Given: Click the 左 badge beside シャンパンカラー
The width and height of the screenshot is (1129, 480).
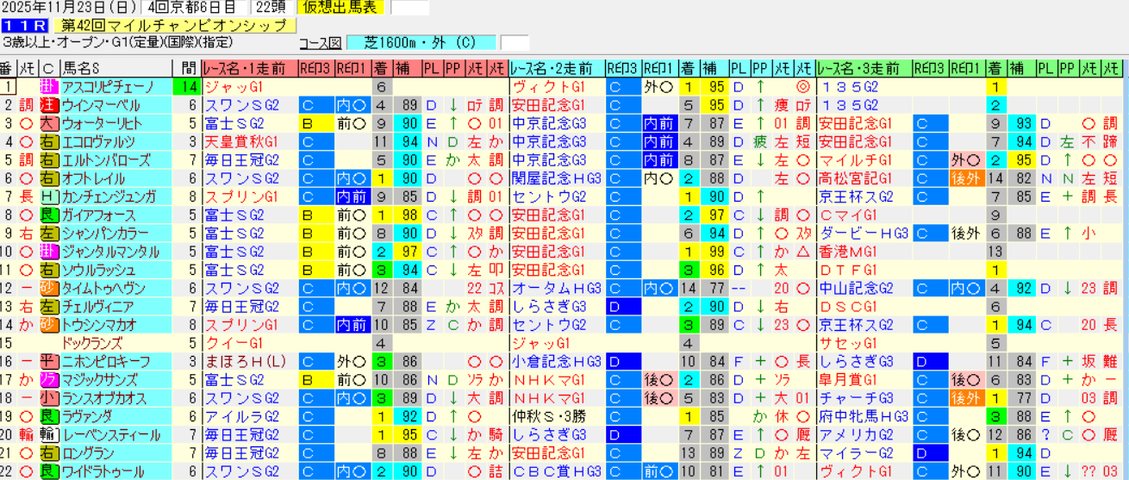Looking at the screenshot, I should click(50, 233).
